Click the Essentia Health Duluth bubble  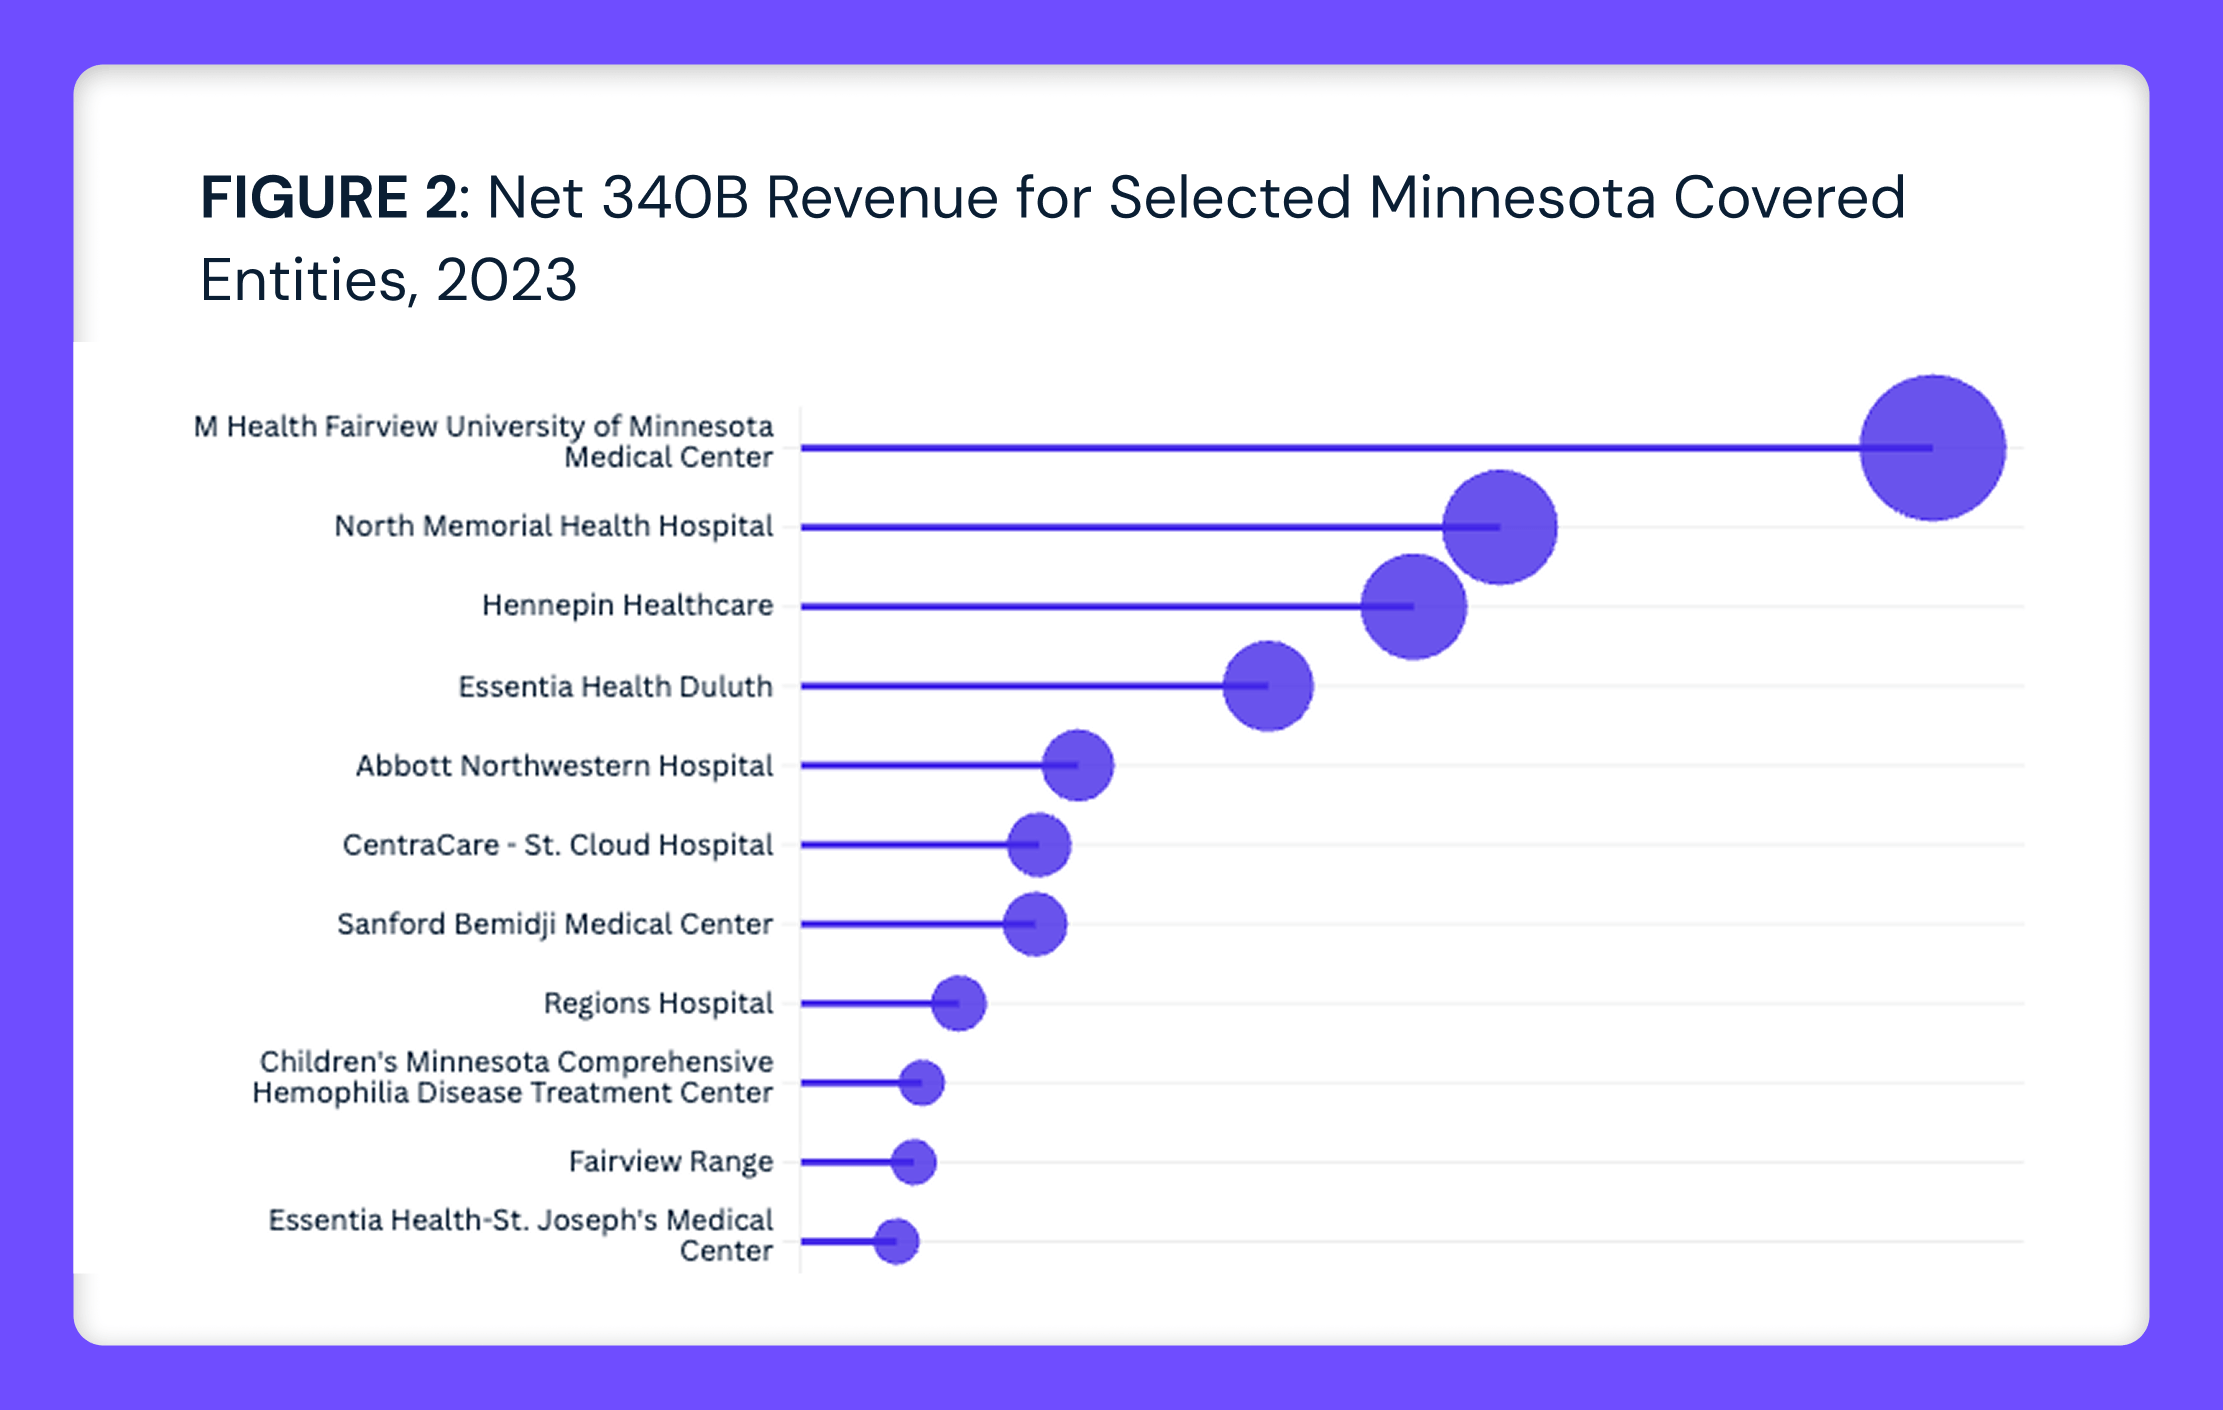point(1268,686)
